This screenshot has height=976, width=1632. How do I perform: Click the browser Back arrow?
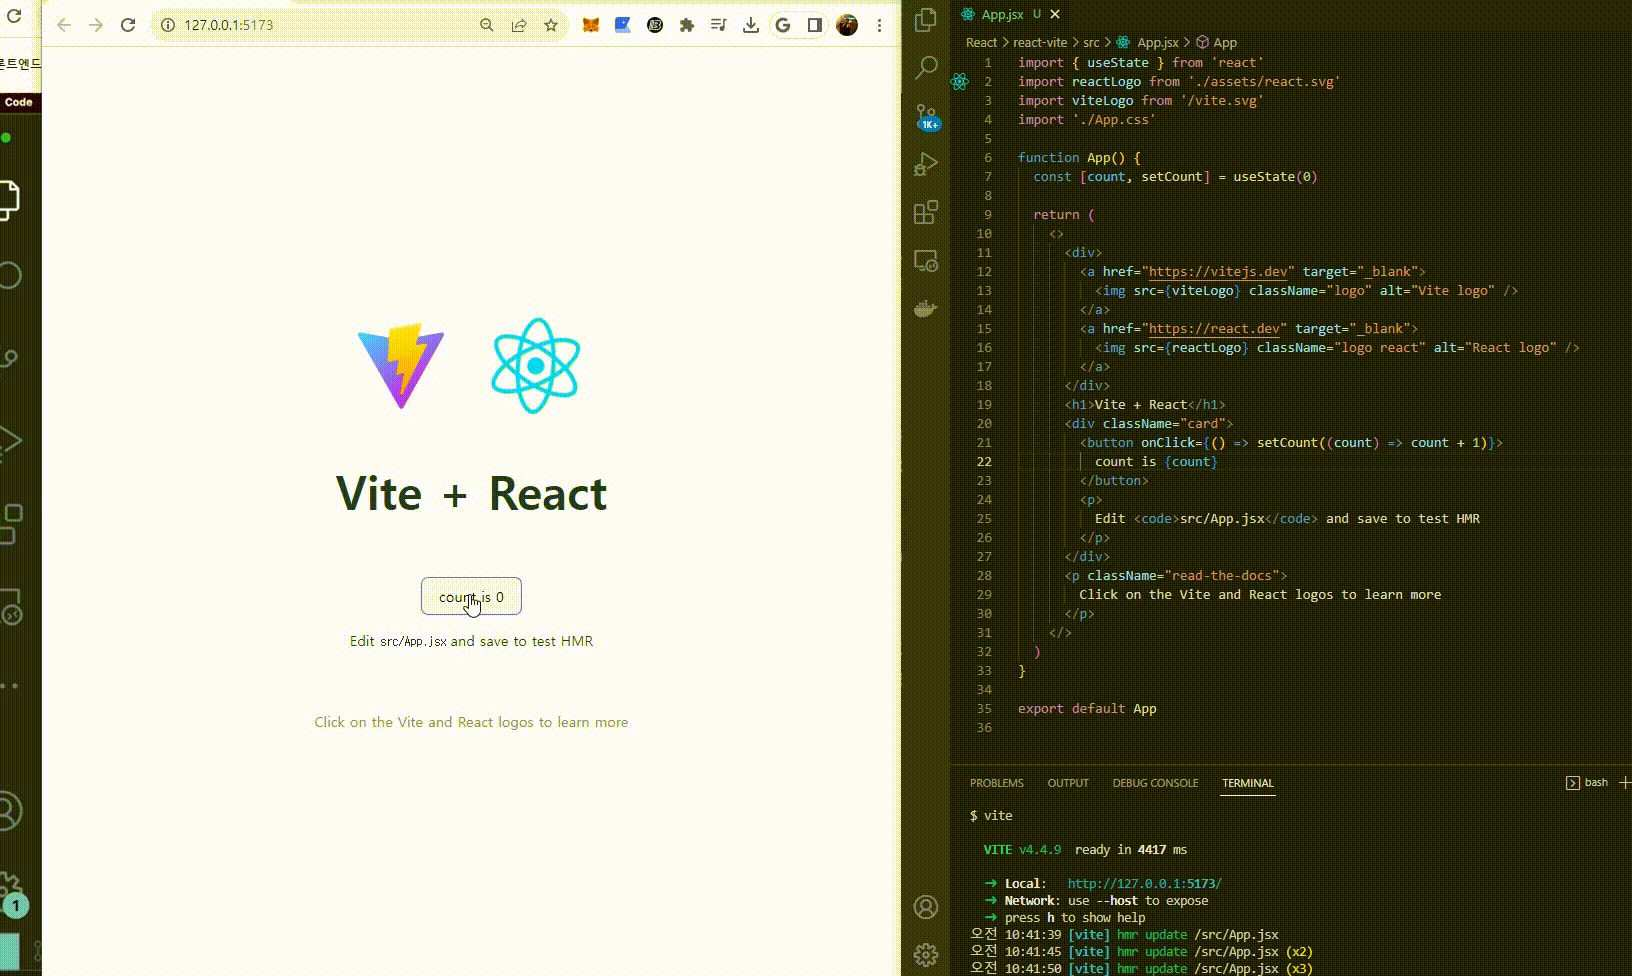click(x=64, y=25)
